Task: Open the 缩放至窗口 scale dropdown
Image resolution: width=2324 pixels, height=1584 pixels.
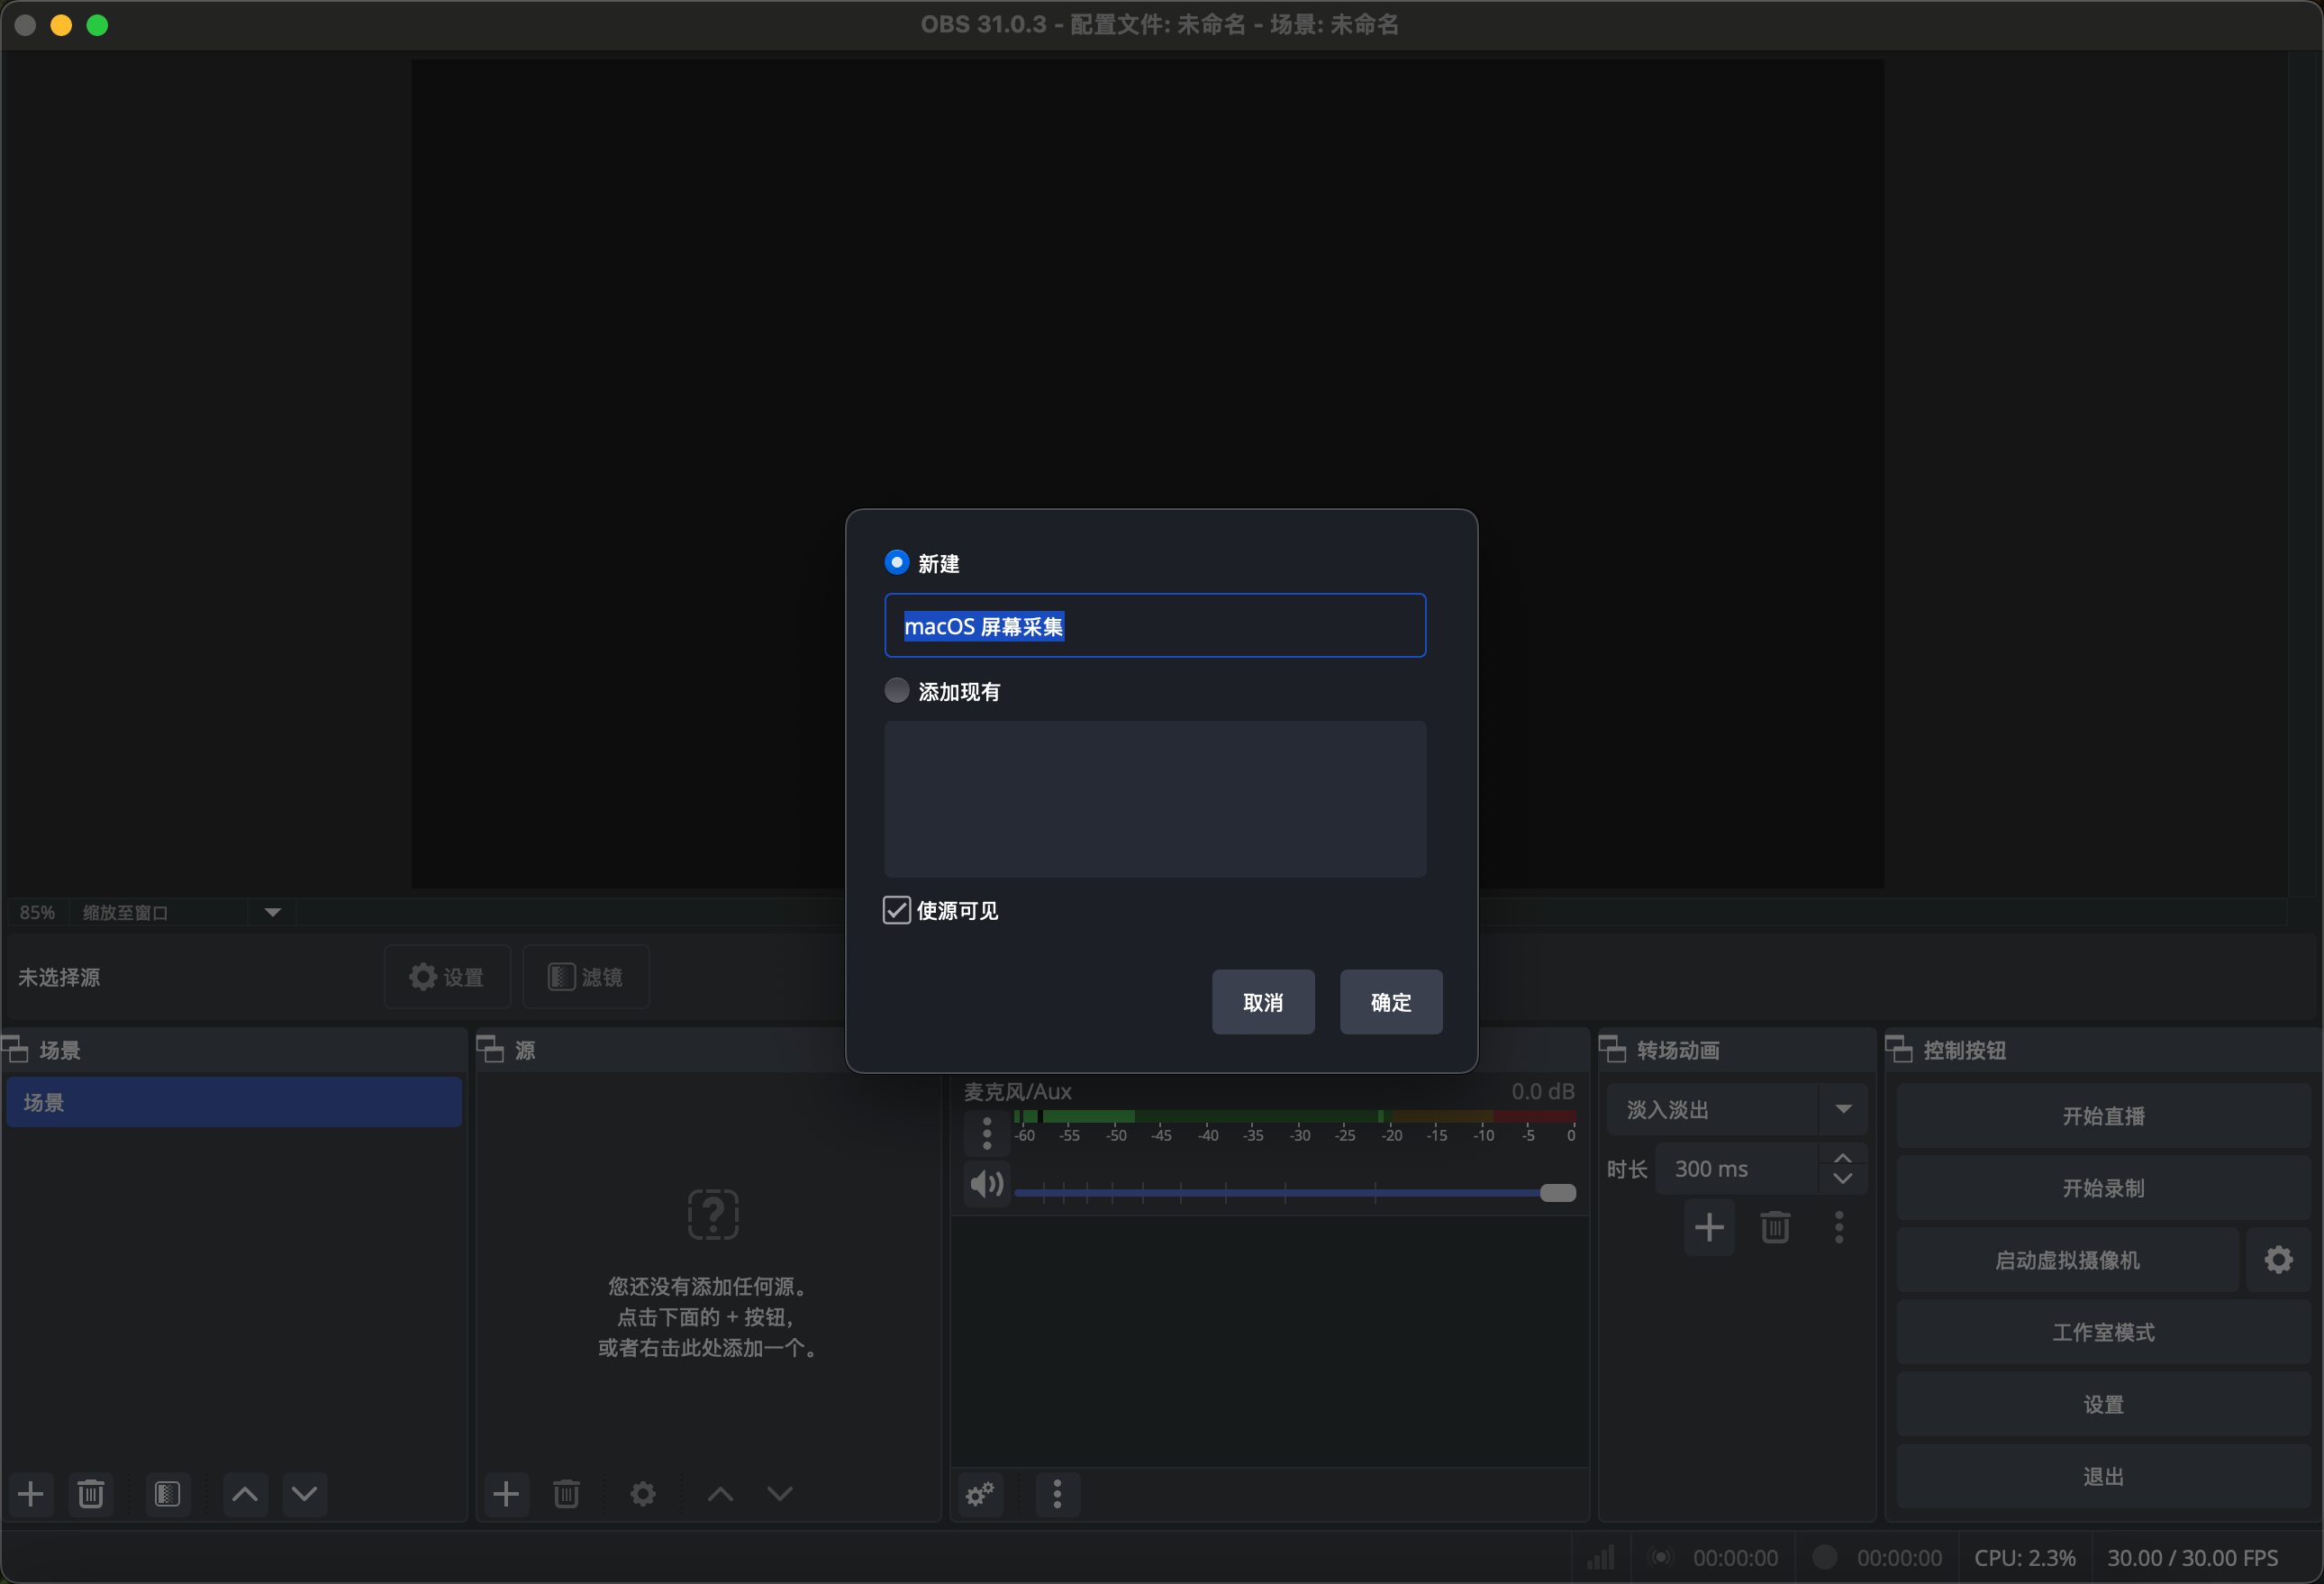Action: [x=272, y=912]
